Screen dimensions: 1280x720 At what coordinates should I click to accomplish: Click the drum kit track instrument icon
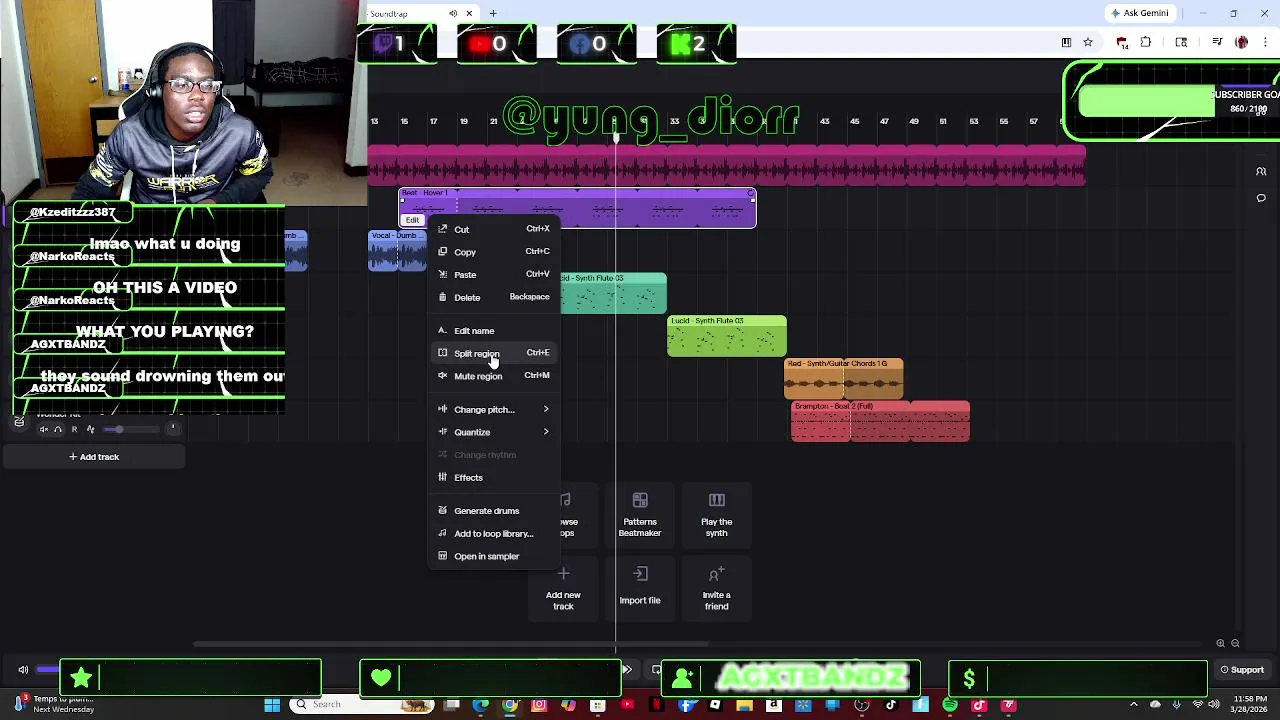pos(19,422)
